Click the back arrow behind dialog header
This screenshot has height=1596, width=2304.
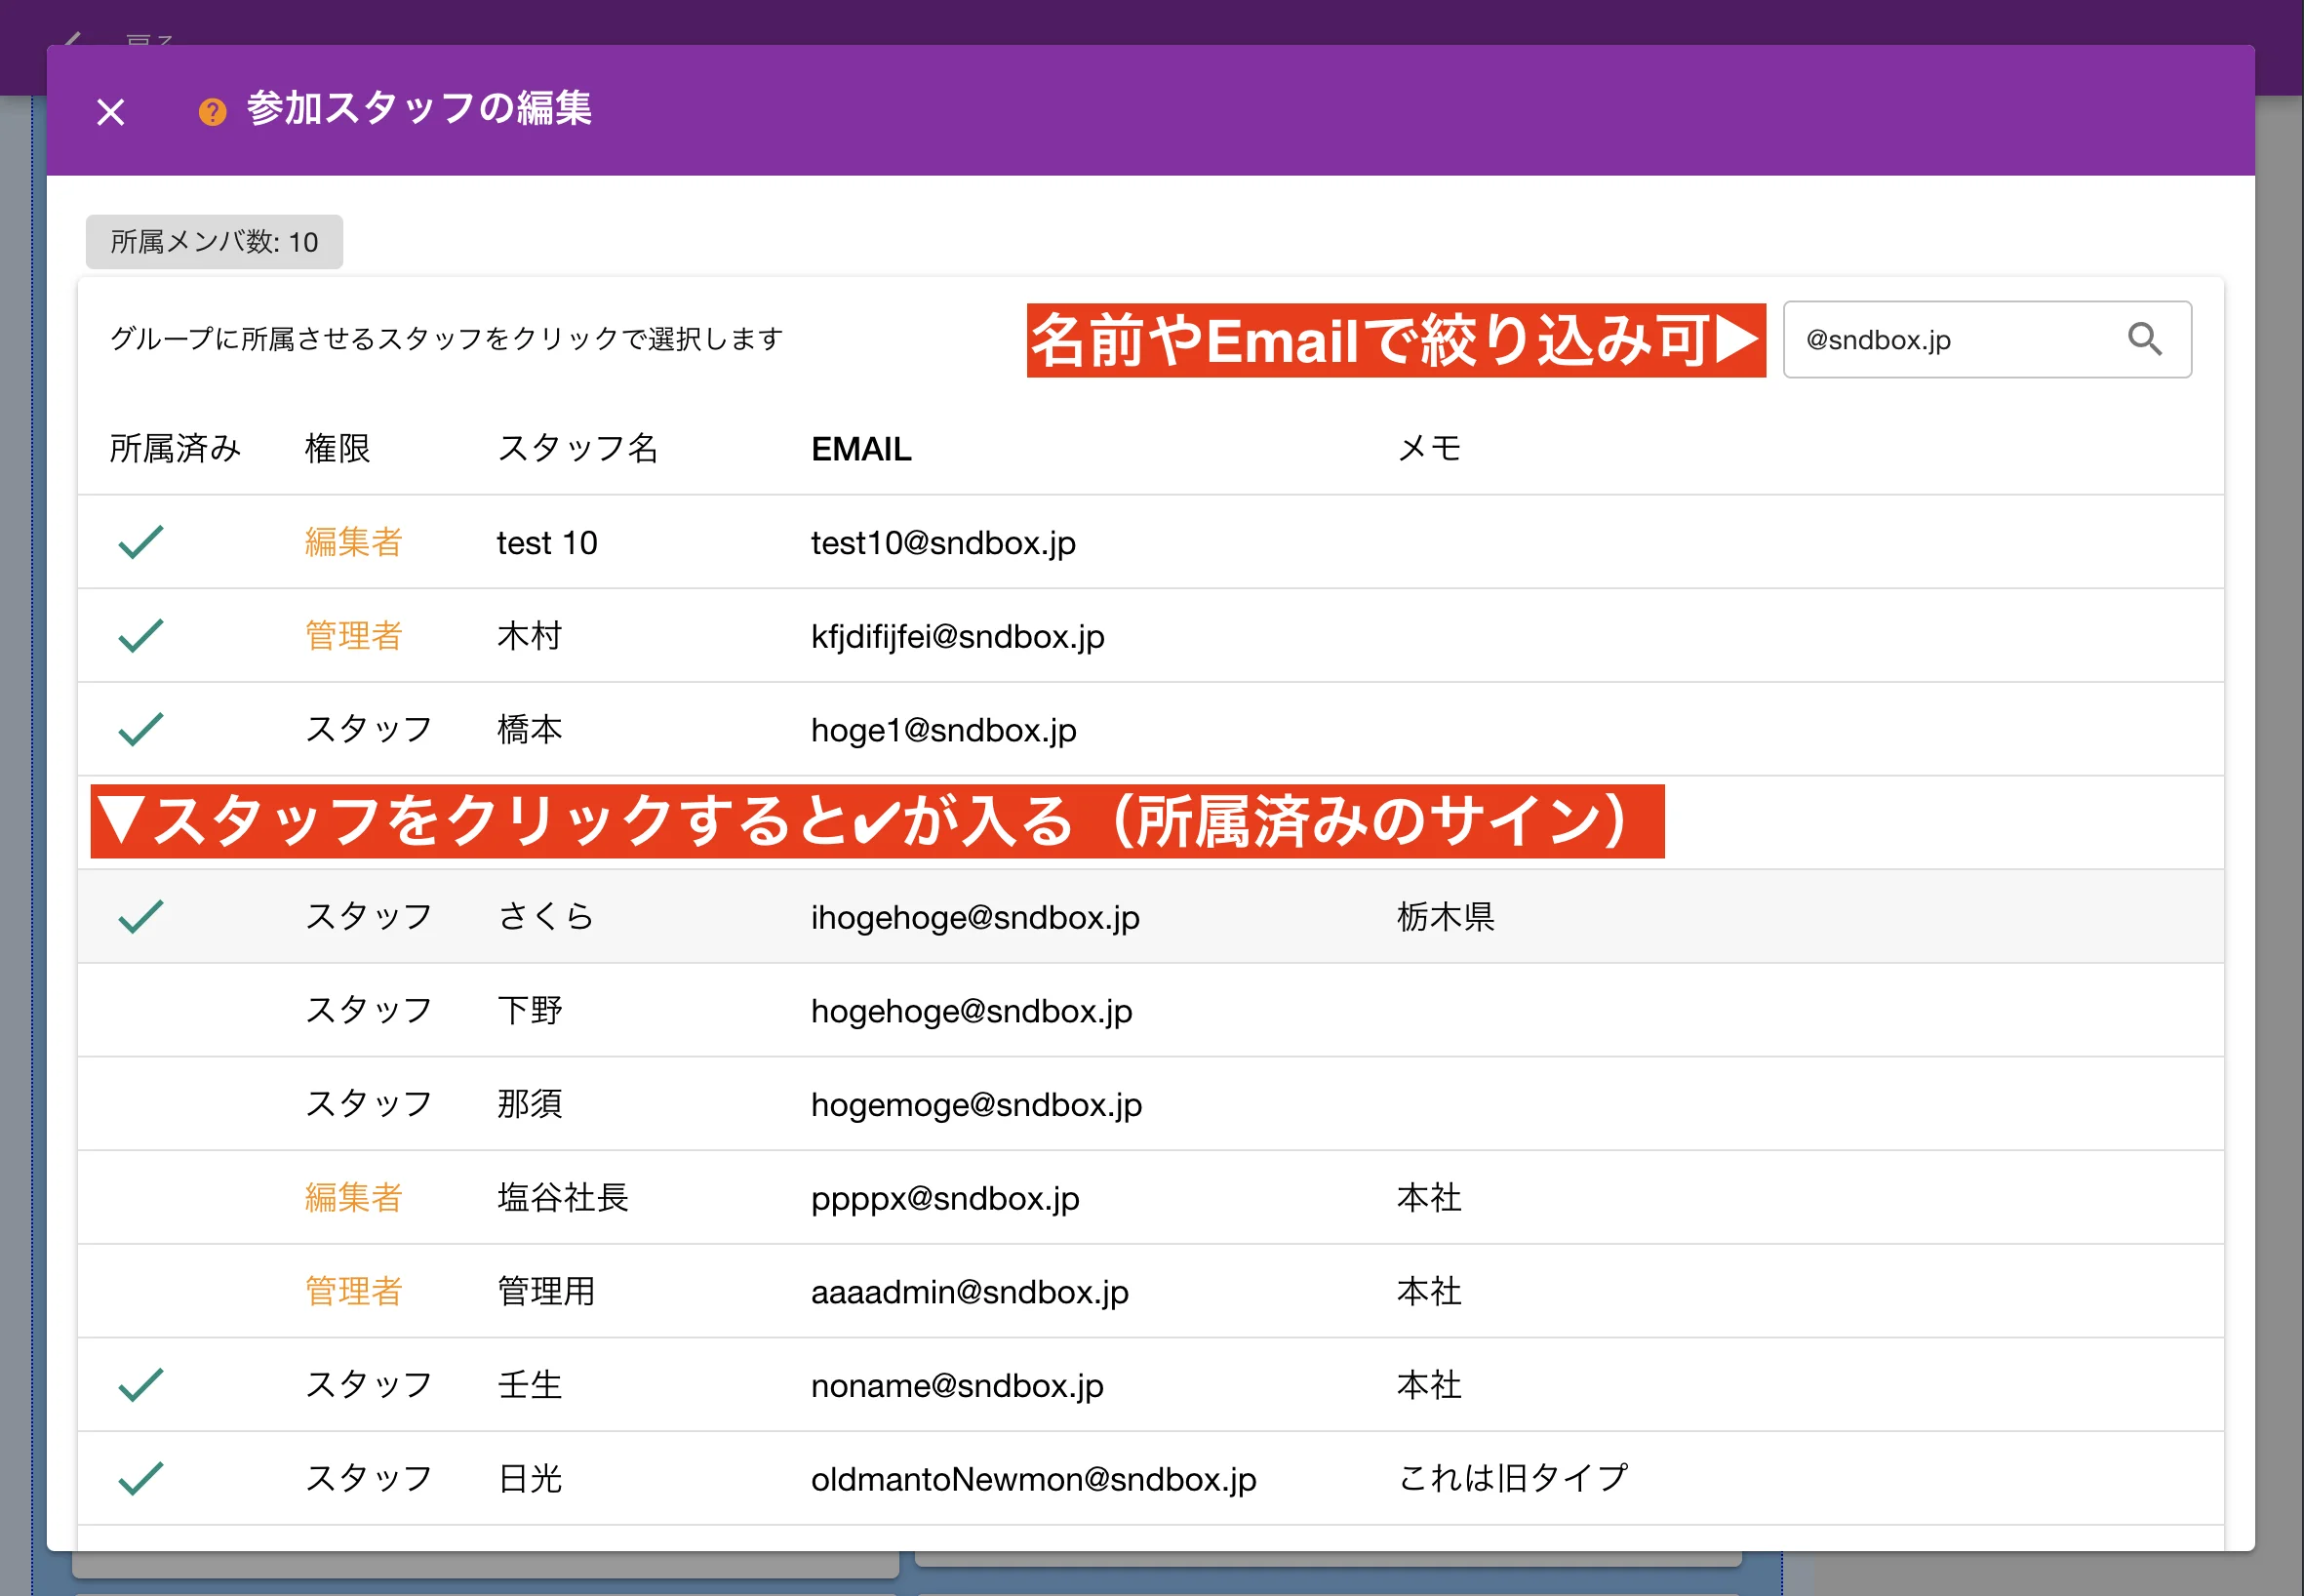tap(72, 38)
